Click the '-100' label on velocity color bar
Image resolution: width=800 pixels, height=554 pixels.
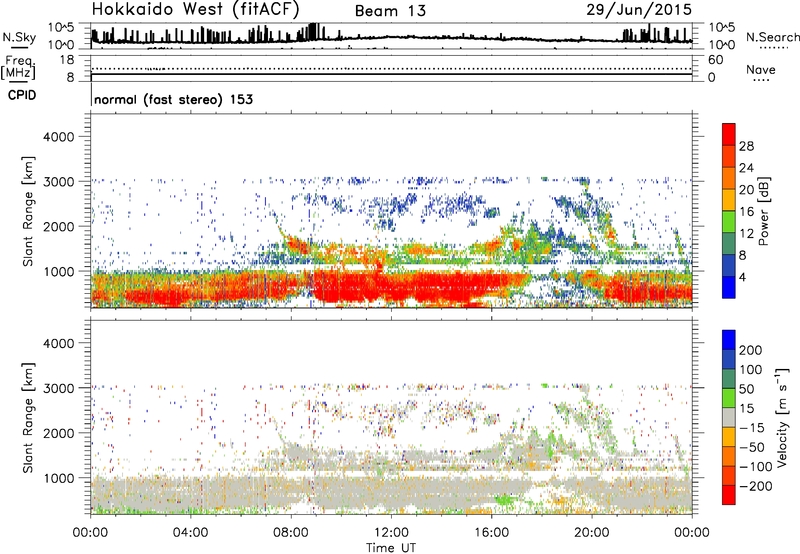click(x=755, y=466)
